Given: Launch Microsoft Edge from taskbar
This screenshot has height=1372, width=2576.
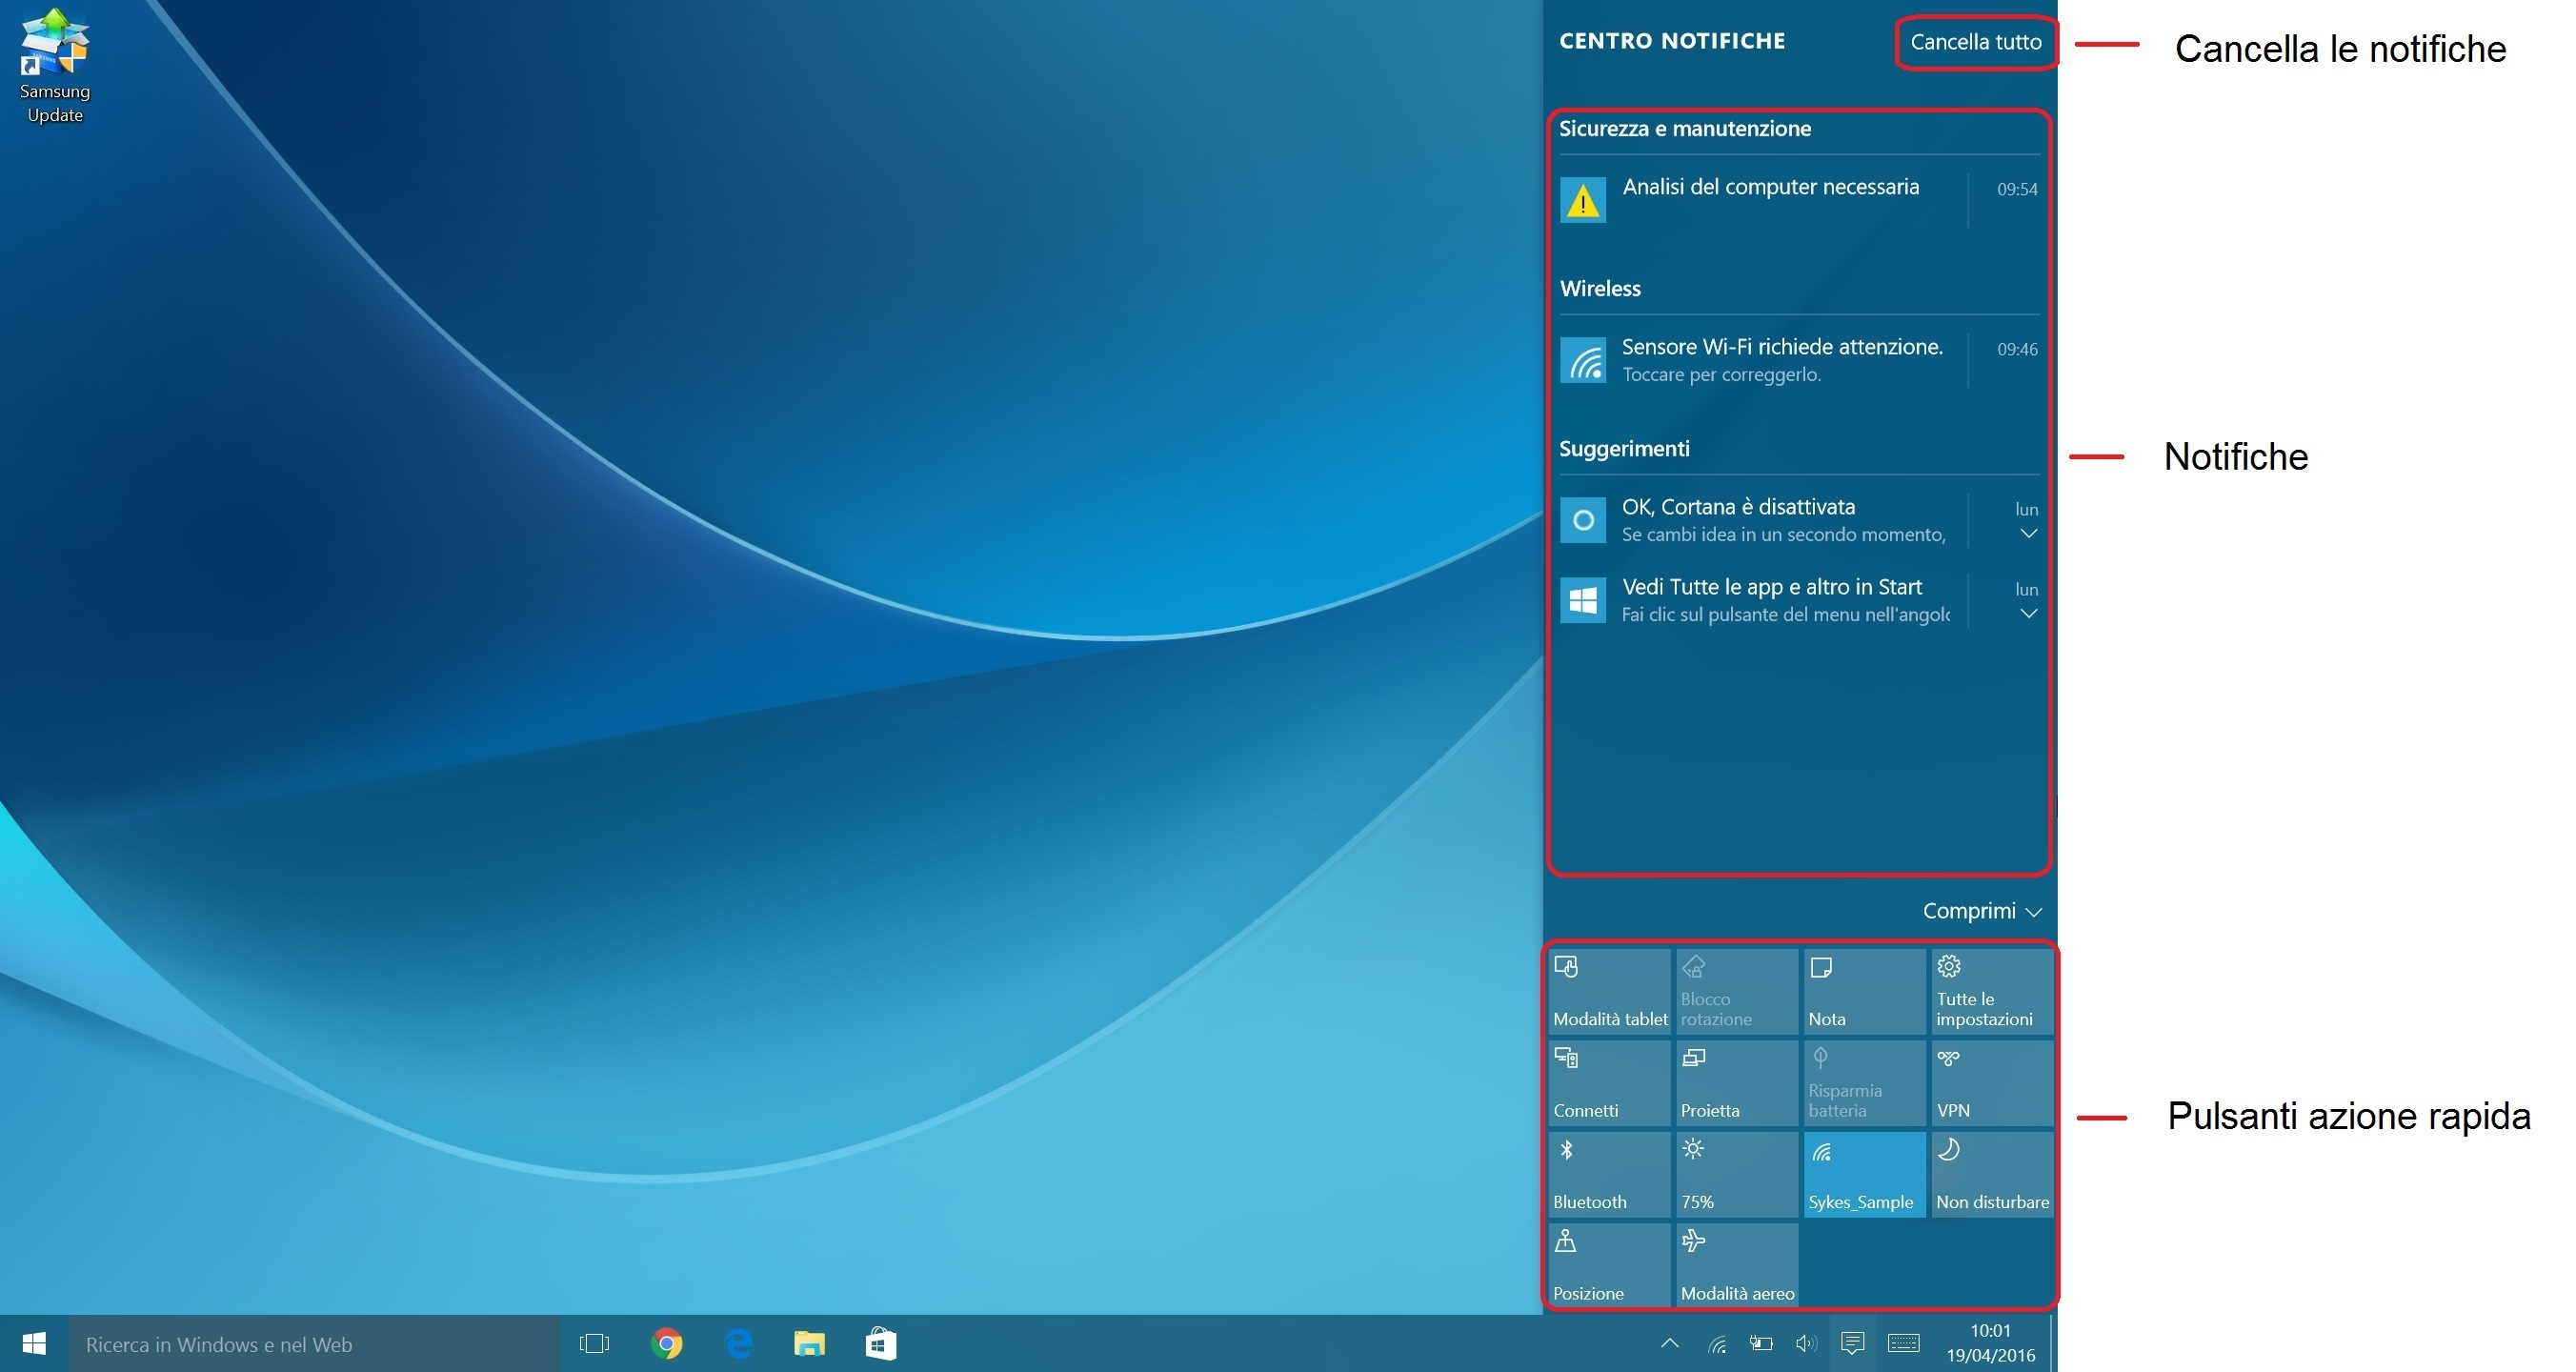Looking at the screenshot, I should tap(738, 1344).
